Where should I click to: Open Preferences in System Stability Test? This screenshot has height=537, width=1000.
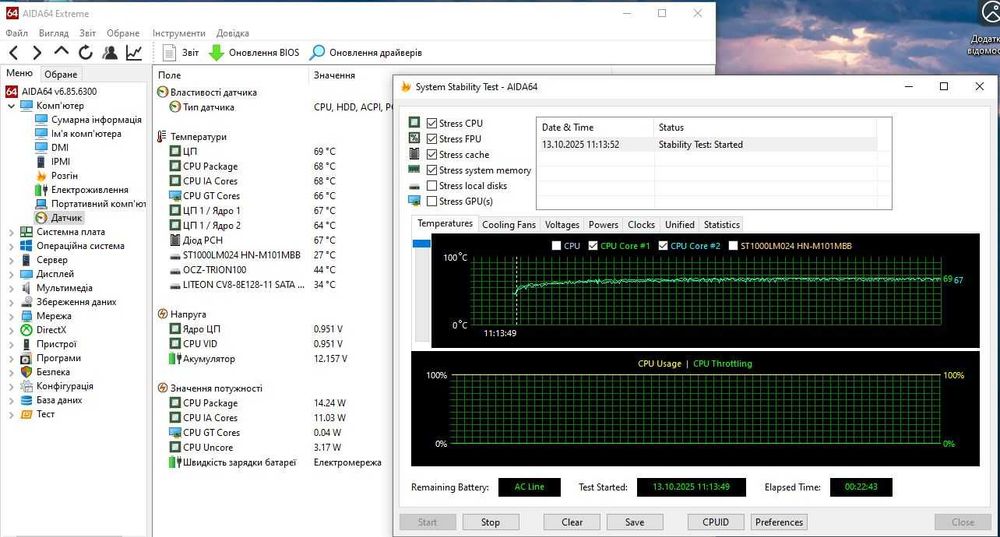point(779,522)
